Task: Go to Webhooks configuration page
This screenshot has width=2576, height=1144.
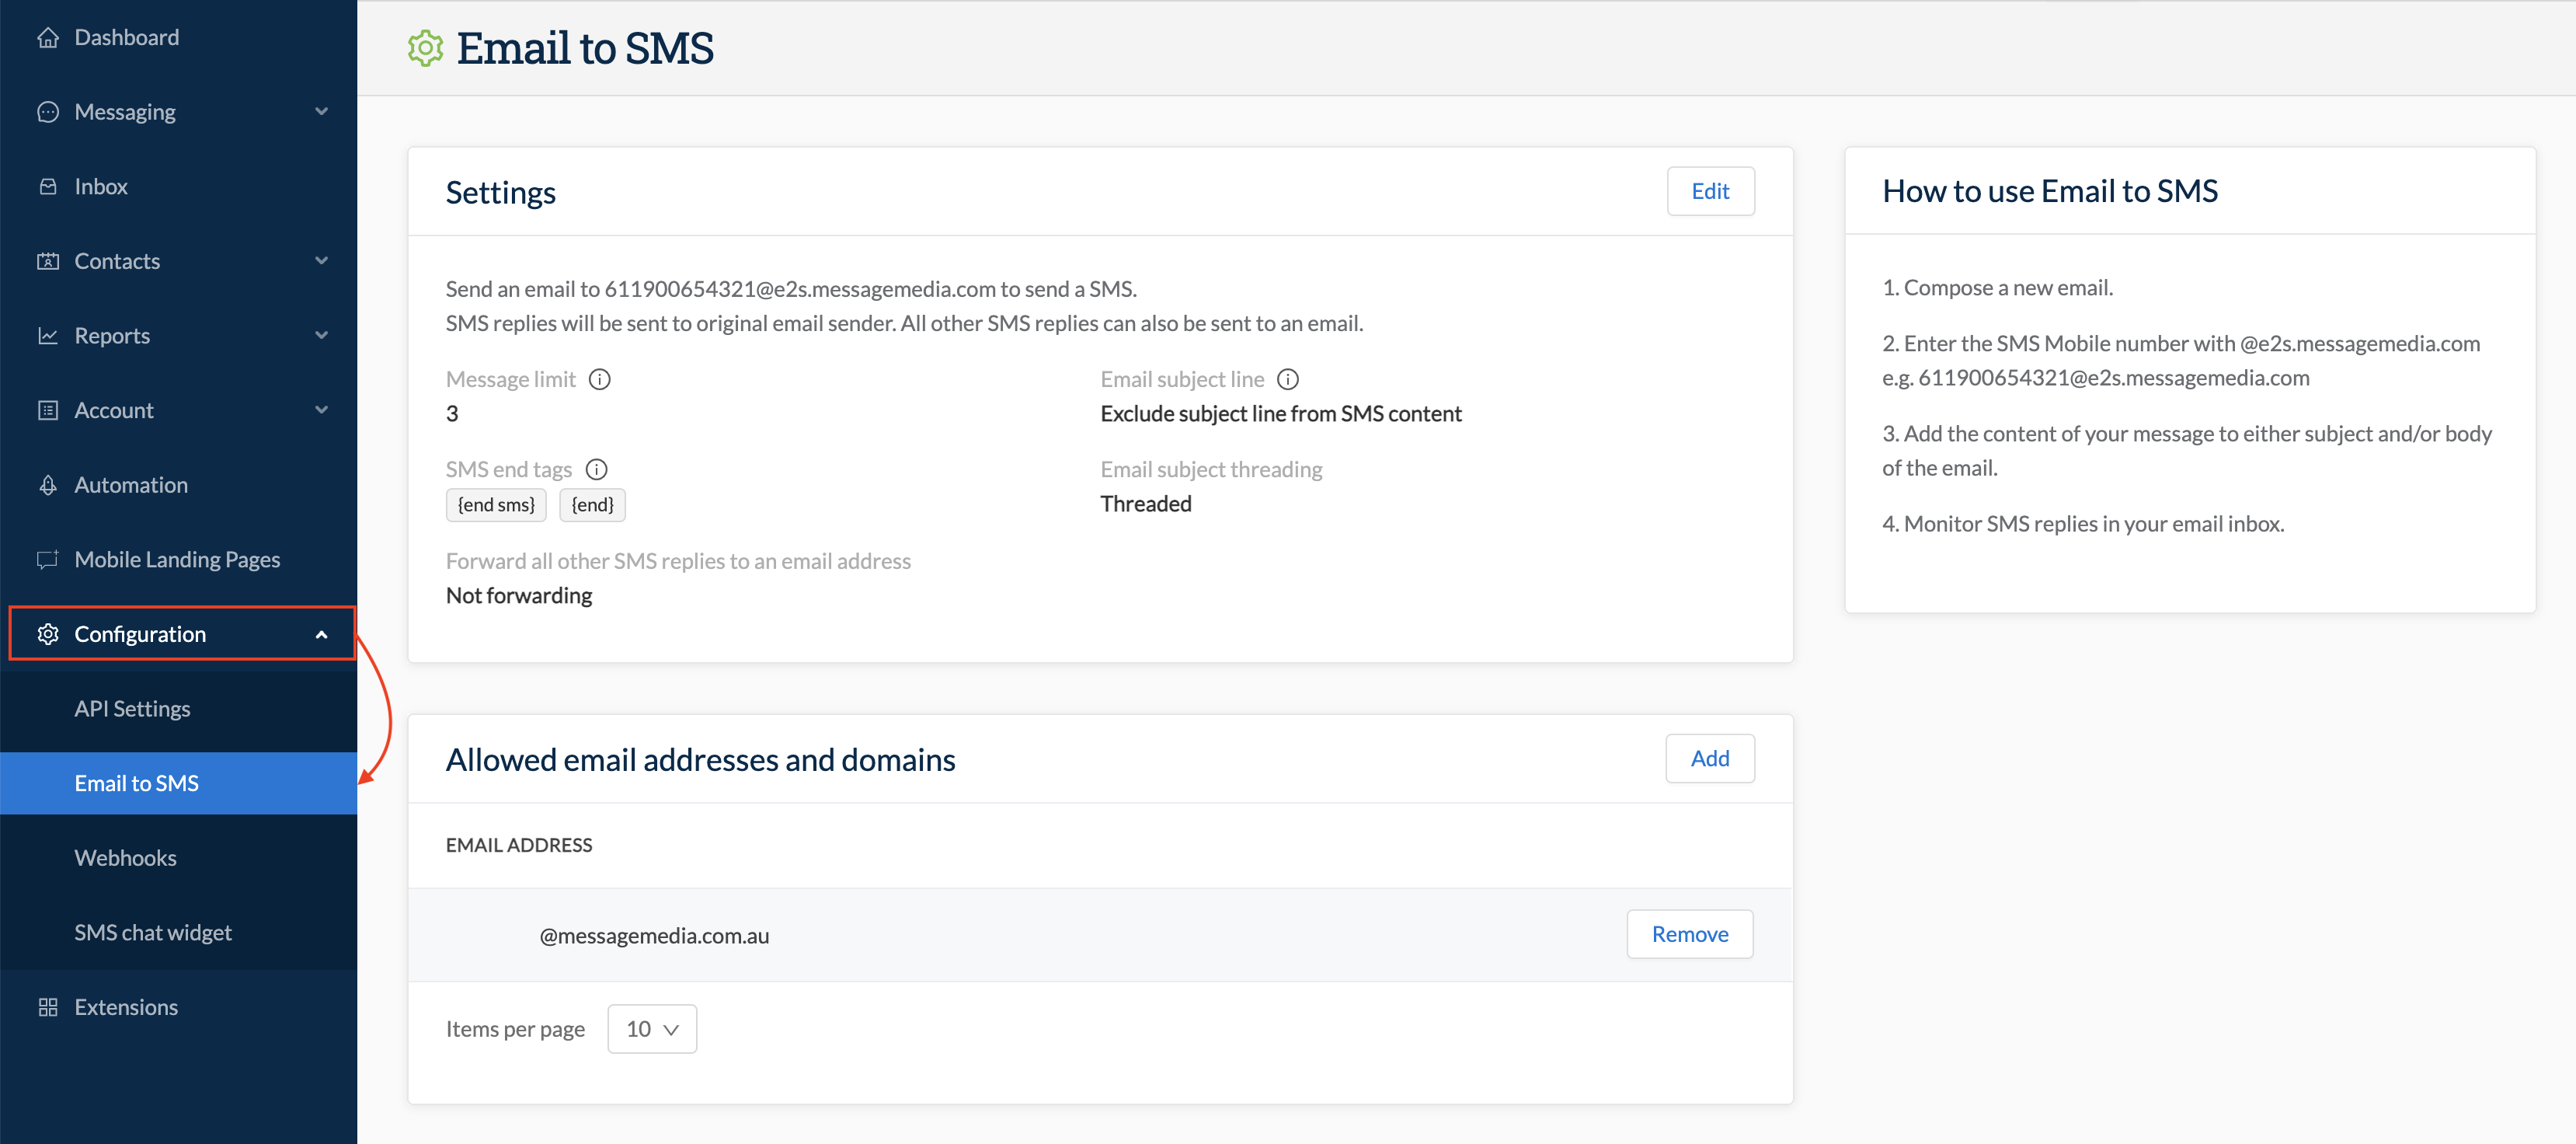Action: point(125,858)
